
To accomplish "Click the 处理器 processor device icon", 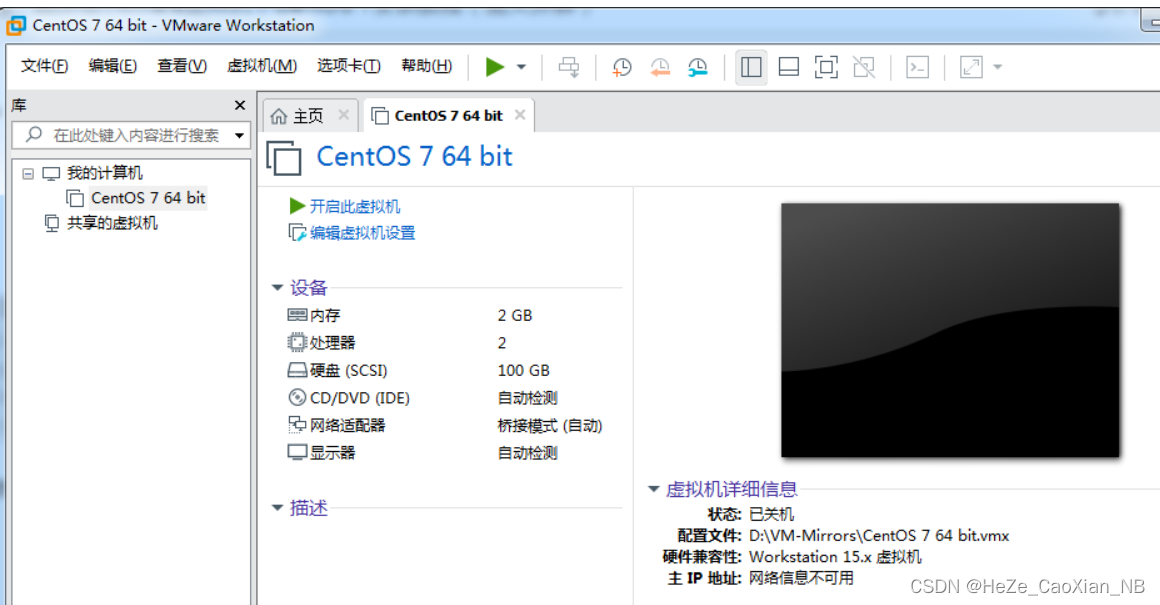I will pos(297,342).
